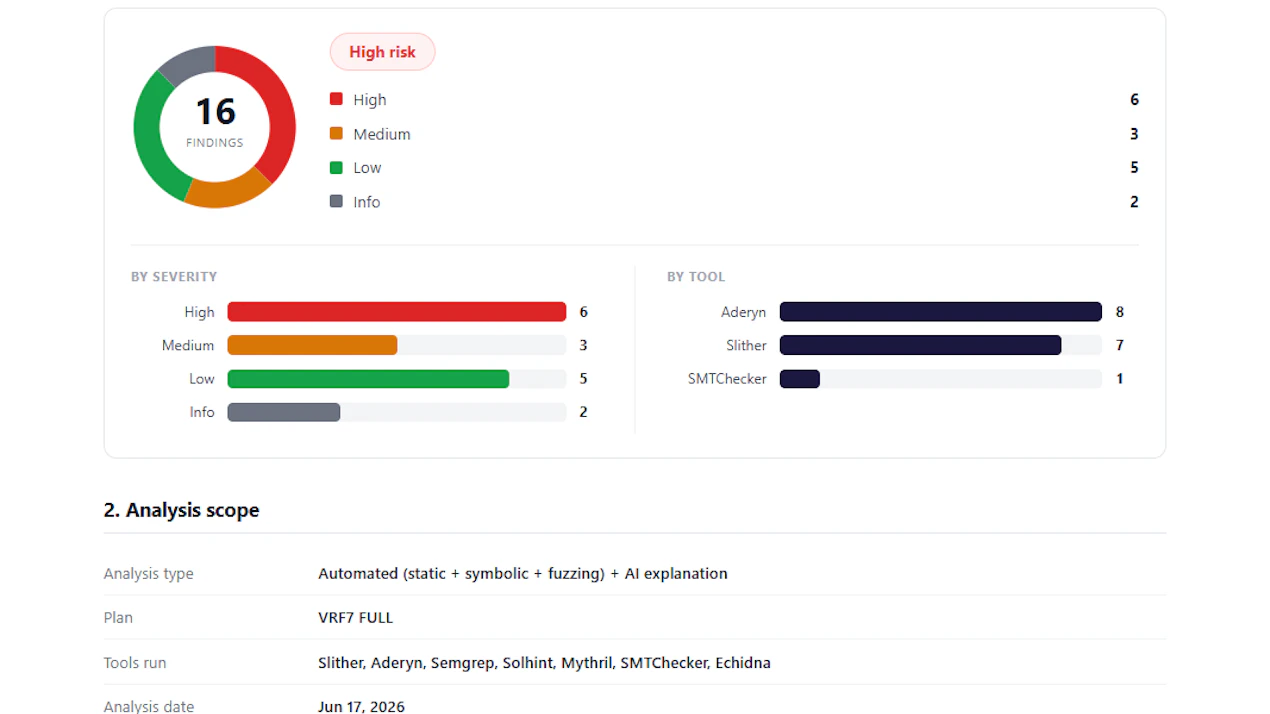Click the High legend label
This screenshot has height=714, width=1270.
pos(369,100)
